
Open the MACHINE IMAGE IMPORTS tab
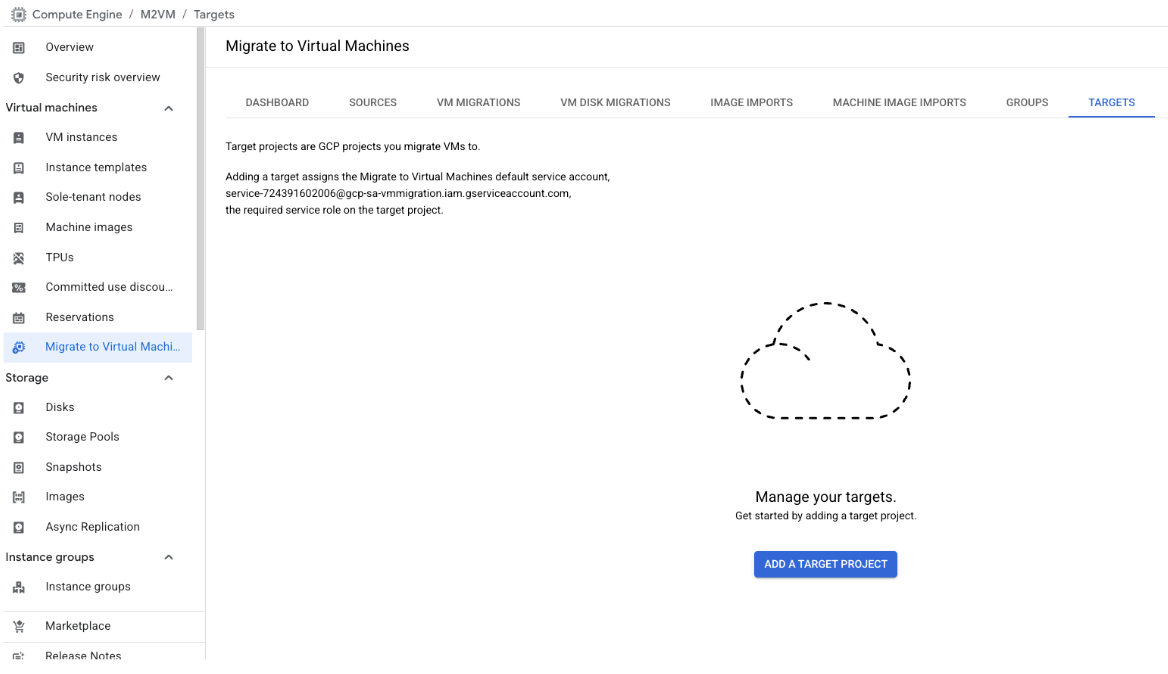point(898,102)
